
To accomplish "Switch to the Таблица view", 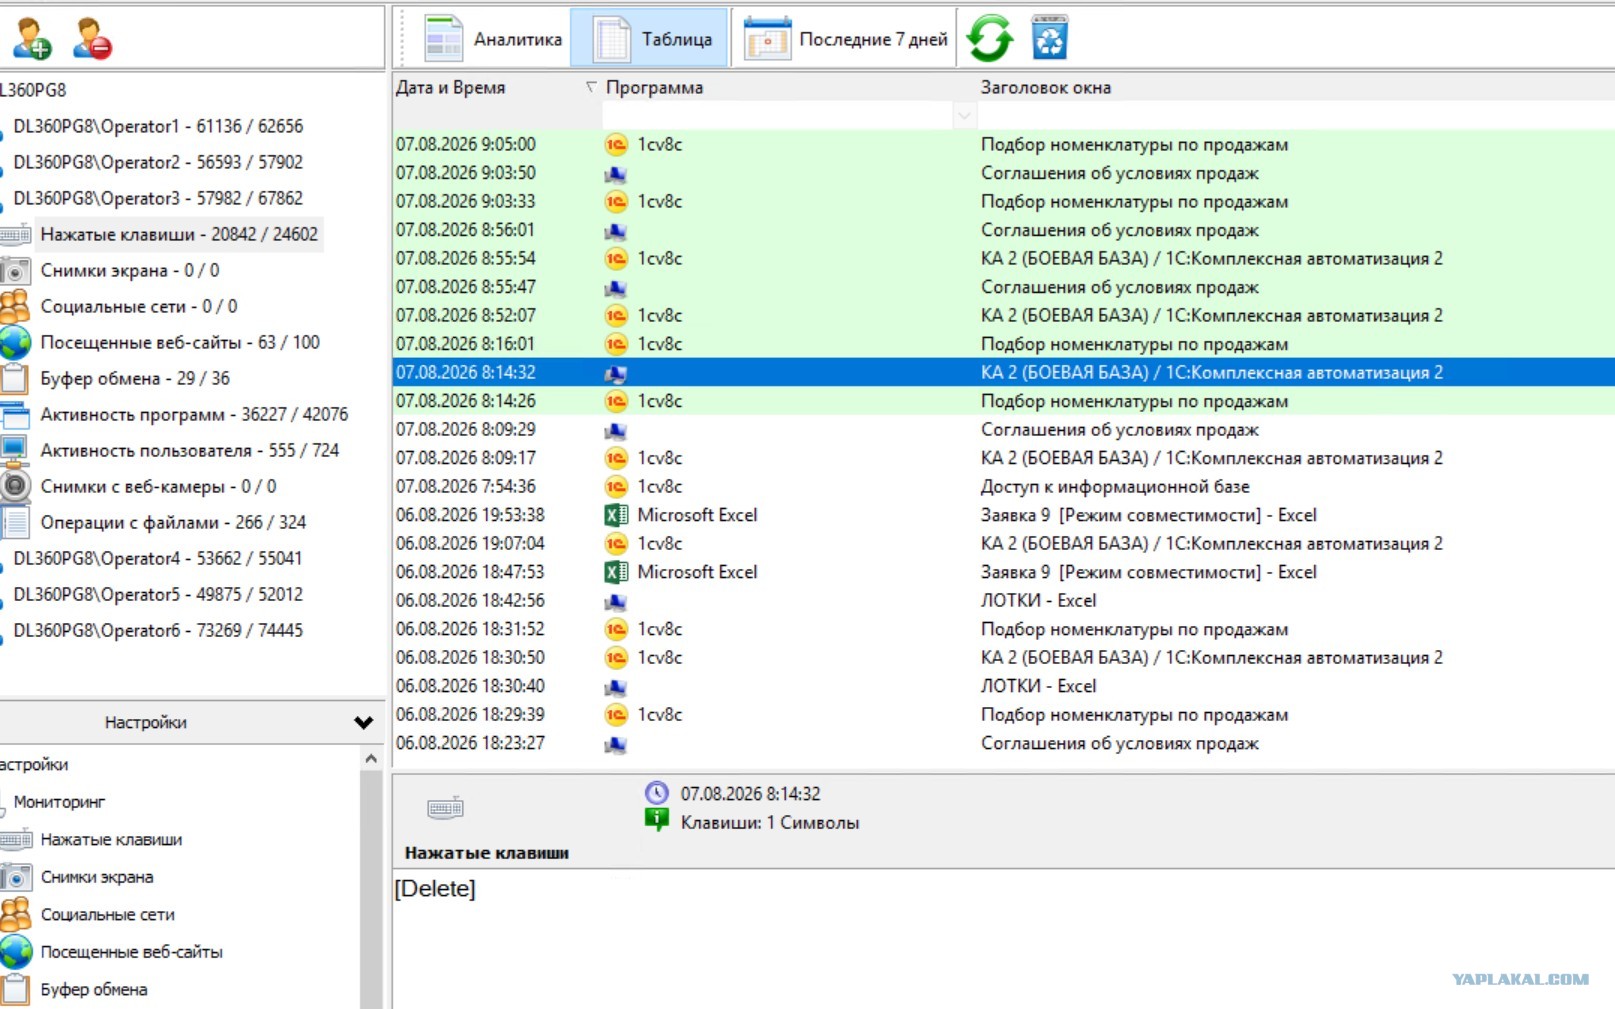I will 650,39.
